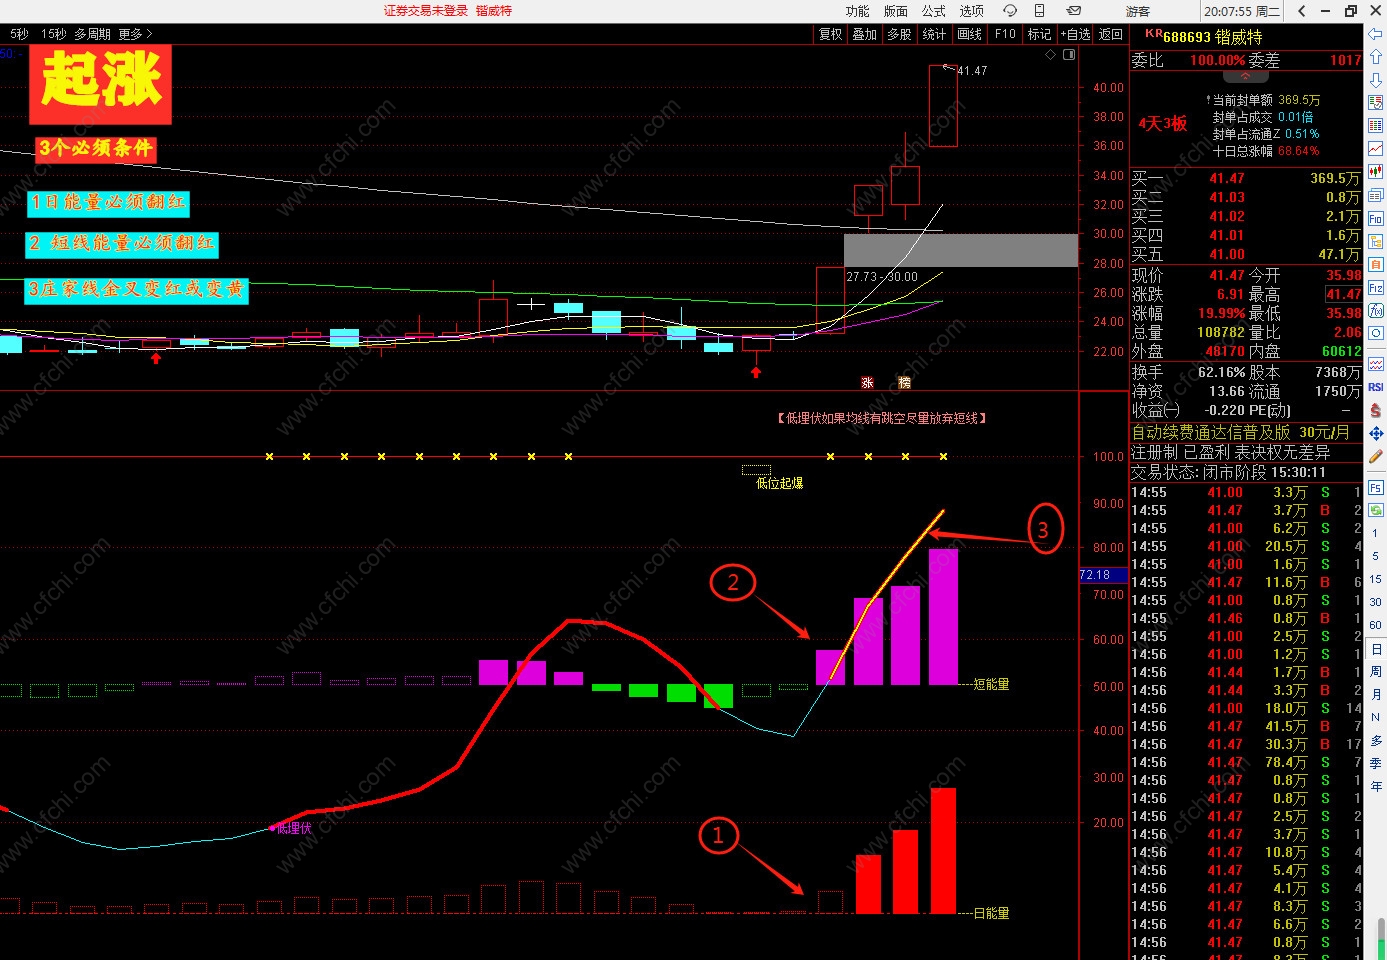Click the FS icon in right sidebar
This screenshot has width=1387, height=960.
tap(1376, 488)
